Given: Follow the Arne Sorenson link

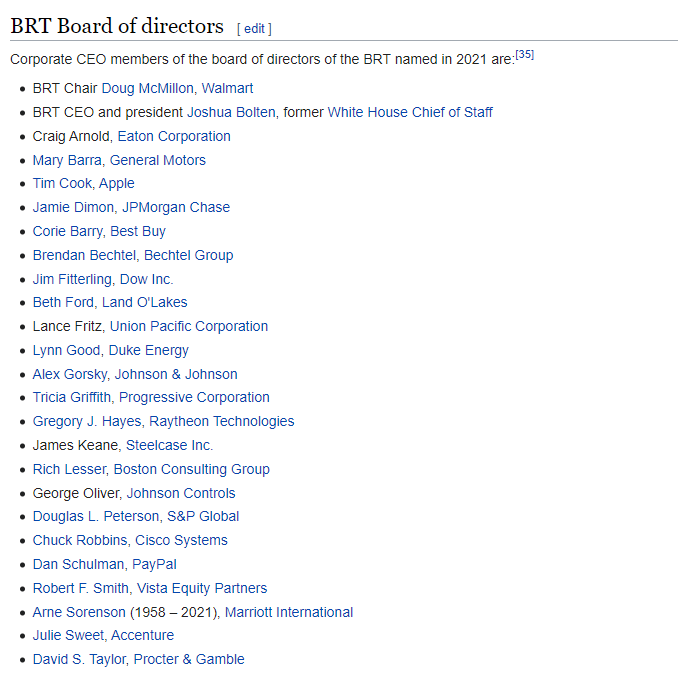Looking at the screenshot, I should 79,612.
